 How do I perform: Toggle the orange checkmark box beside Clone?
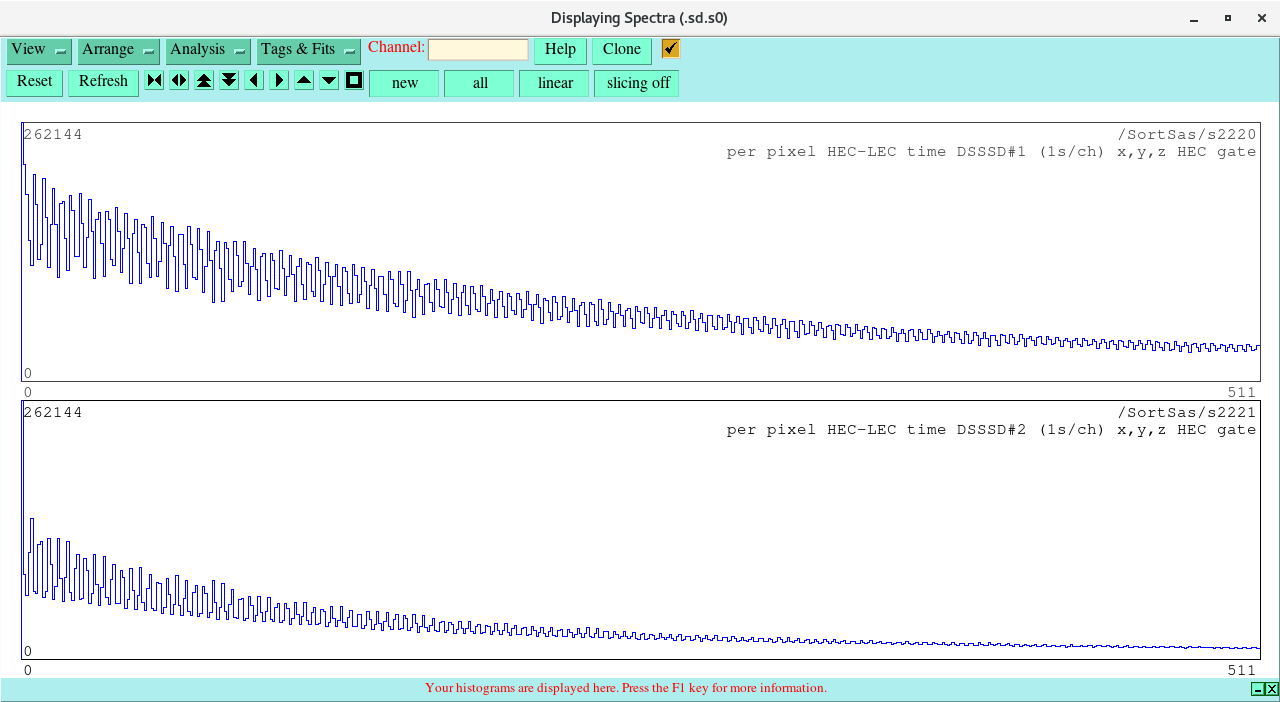click(671, 49)
